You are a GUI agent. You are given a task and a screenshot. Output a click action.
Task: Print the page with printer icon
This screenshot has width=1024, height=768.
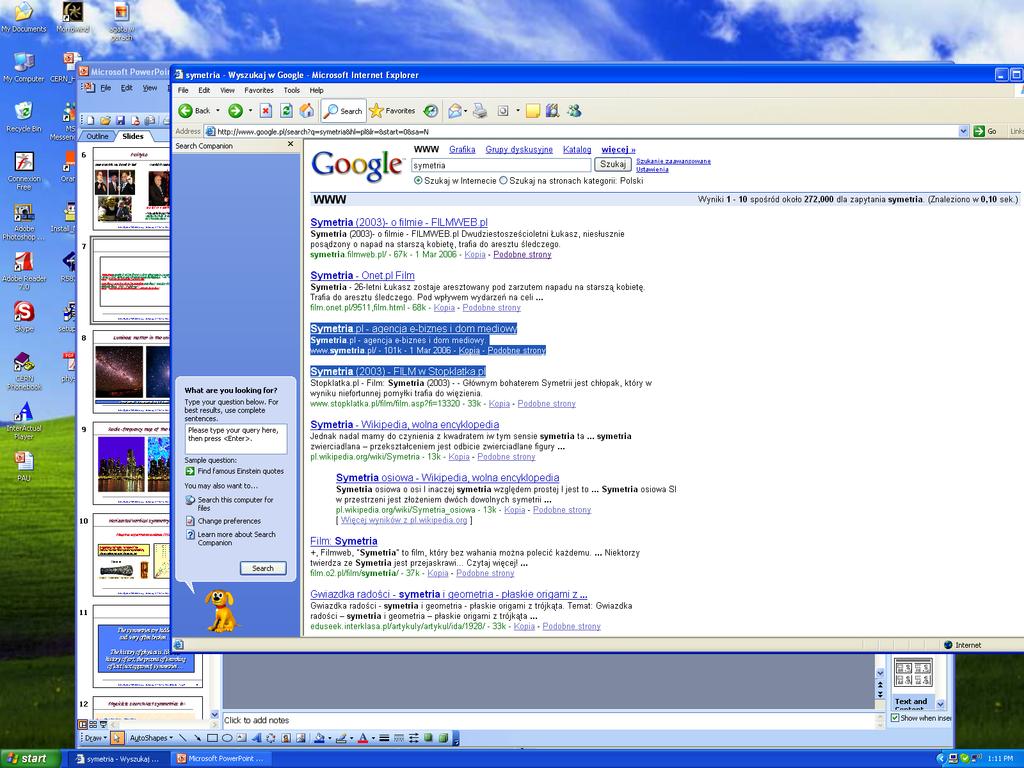pyautogui.click(x=479, y=111)
